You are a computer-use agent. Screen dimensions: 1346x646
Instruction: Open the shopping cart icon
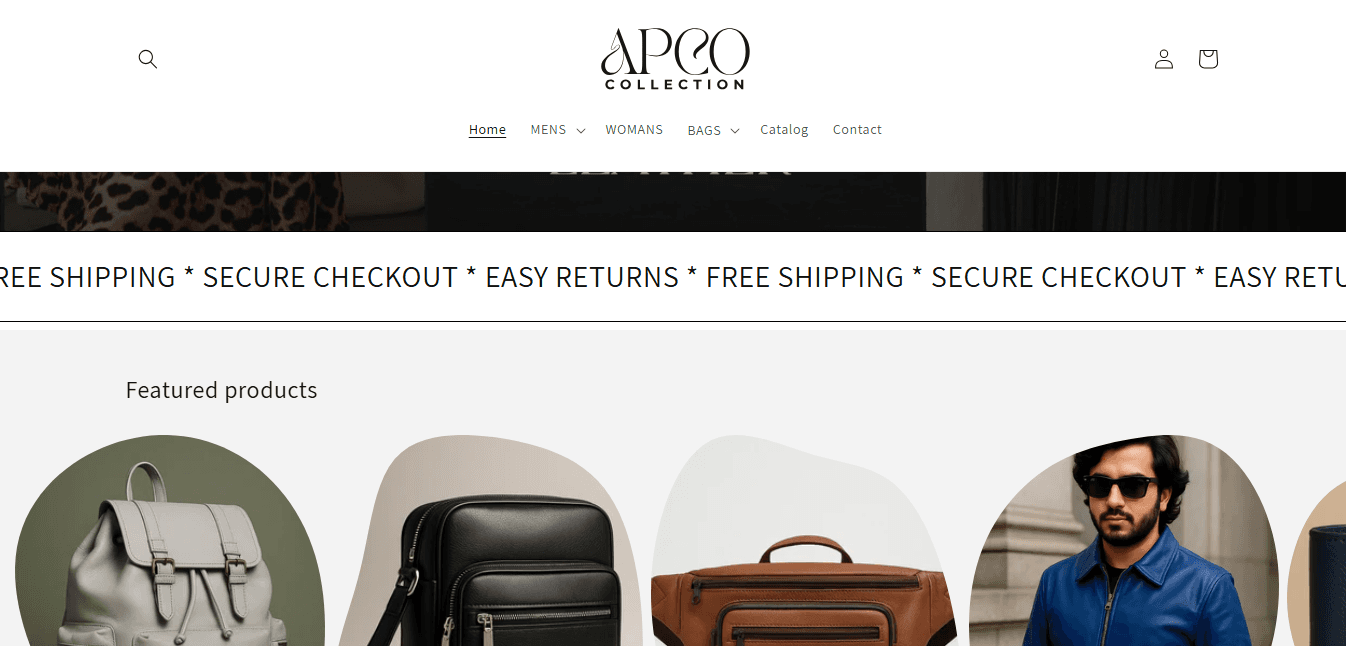pos(1208,59)
